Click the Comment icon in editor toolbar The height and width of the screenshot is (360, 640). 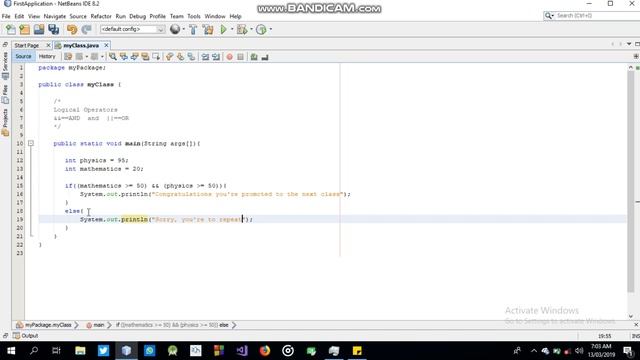254,57
